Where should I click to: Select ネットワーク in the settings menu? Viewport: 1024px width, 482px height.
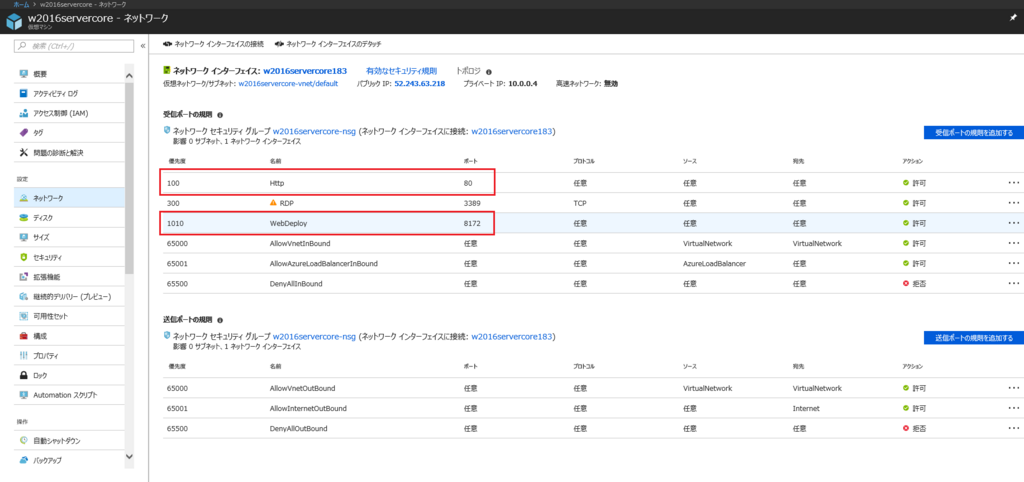click(69, 198)
